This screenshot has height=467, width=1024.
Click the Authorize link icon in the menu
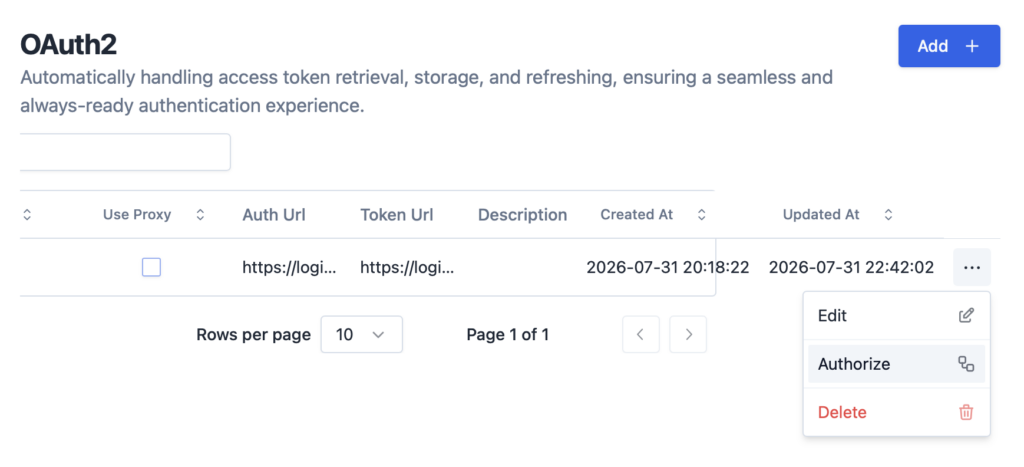point(966,364)
